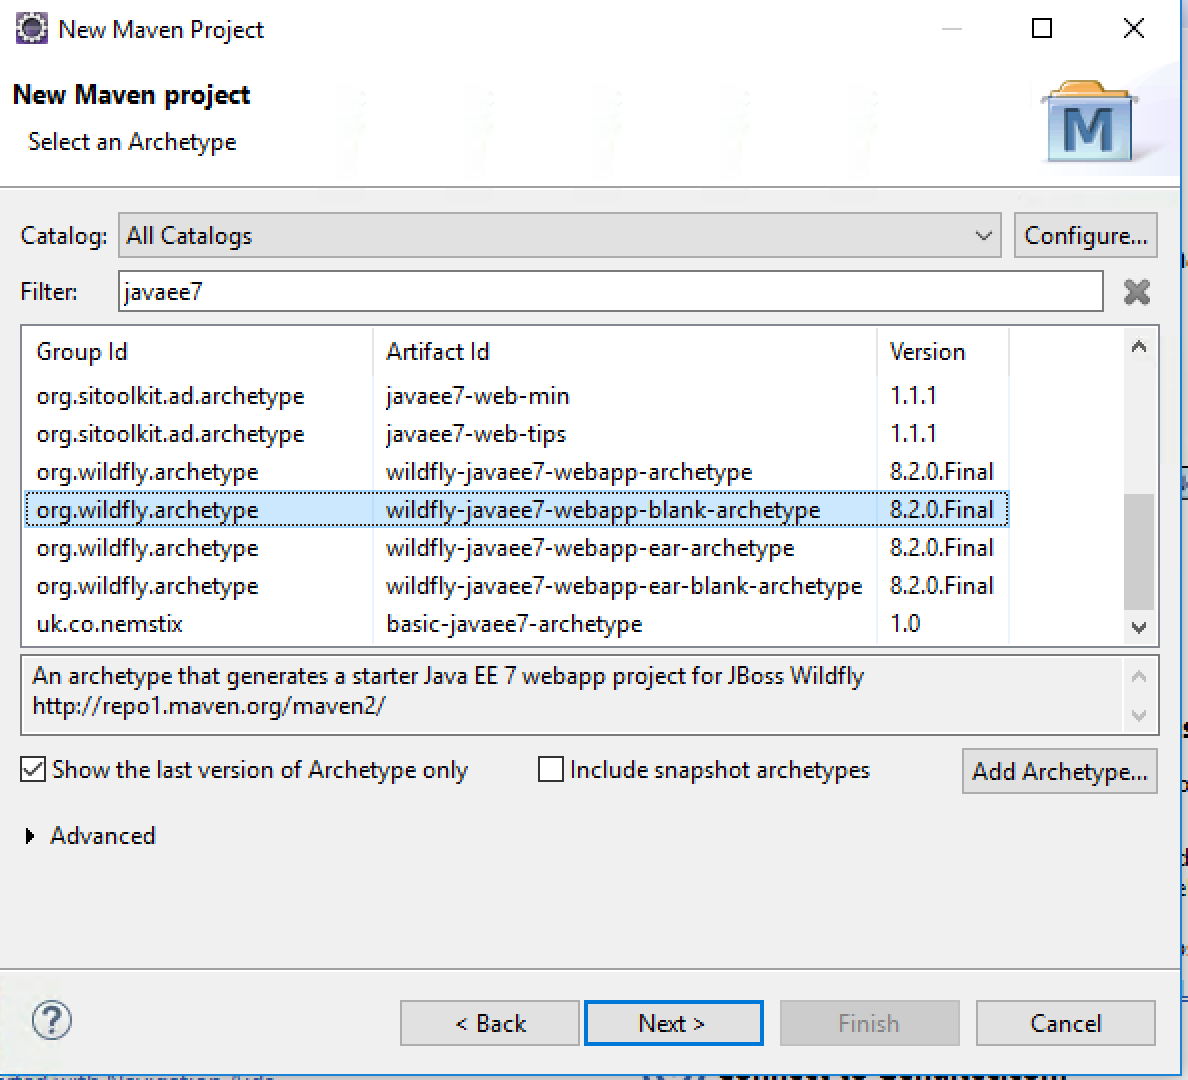Click the Add Archetype... button
1188x1080 pixels.
click(1059, 771)
